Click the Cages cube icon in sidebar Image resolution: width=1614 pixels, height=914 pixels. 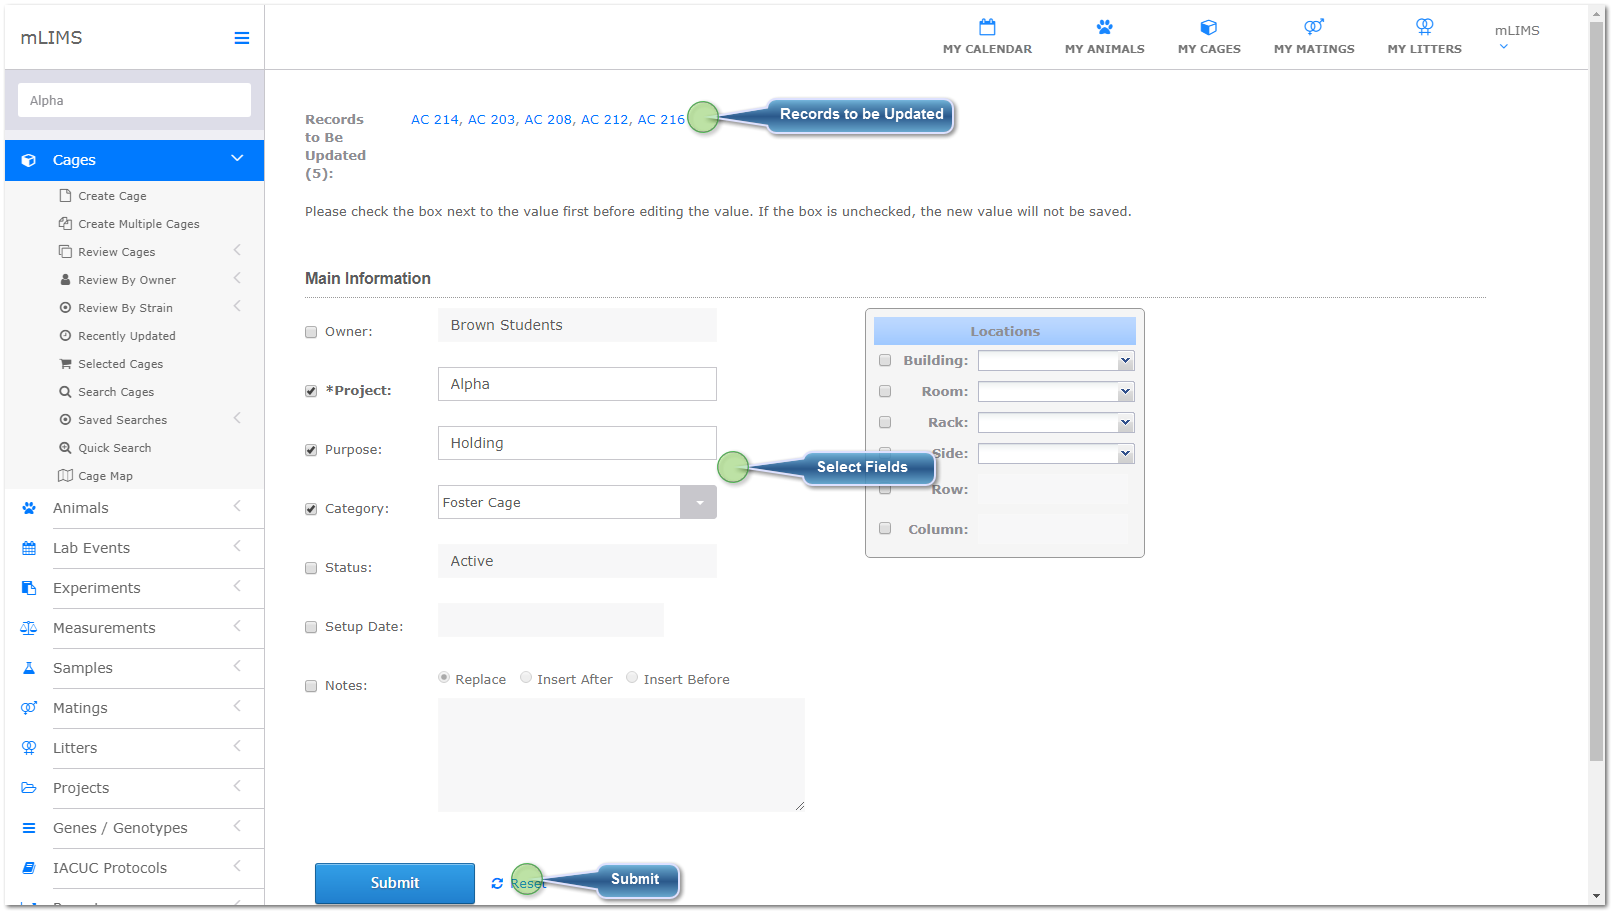click(29, 160)
